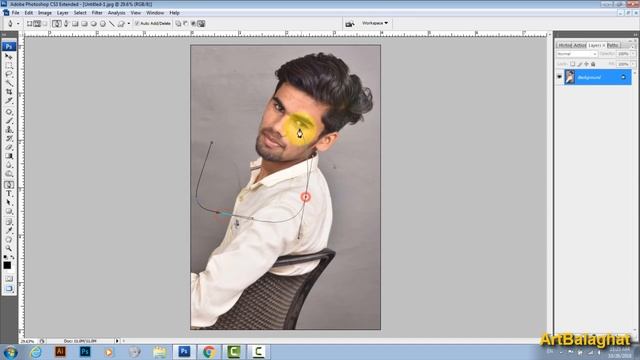
Task: Open the geometry options arrow next to Custom Shape
Action: [129, 24]
